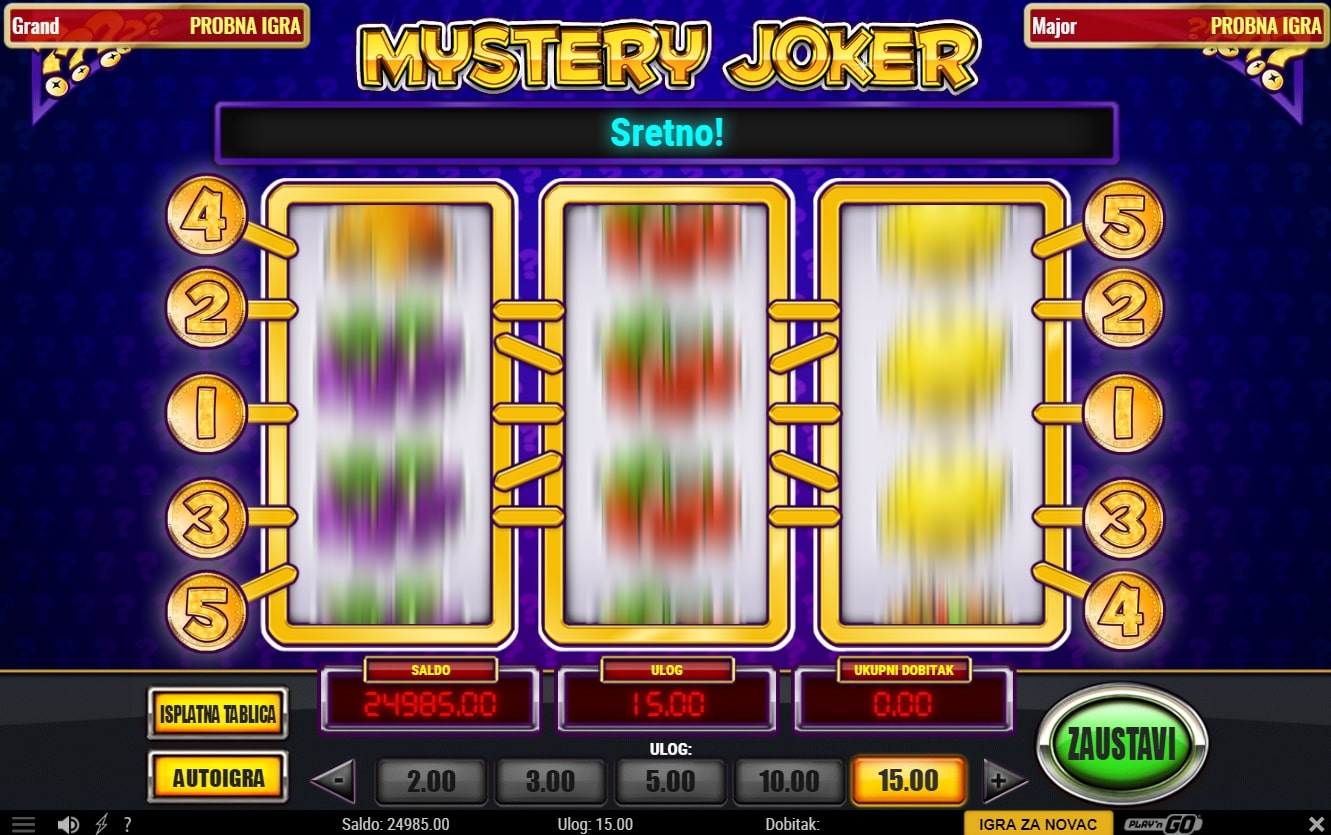Close the game with the X icon
The image size is (1331, 835).
(1316, 824)
